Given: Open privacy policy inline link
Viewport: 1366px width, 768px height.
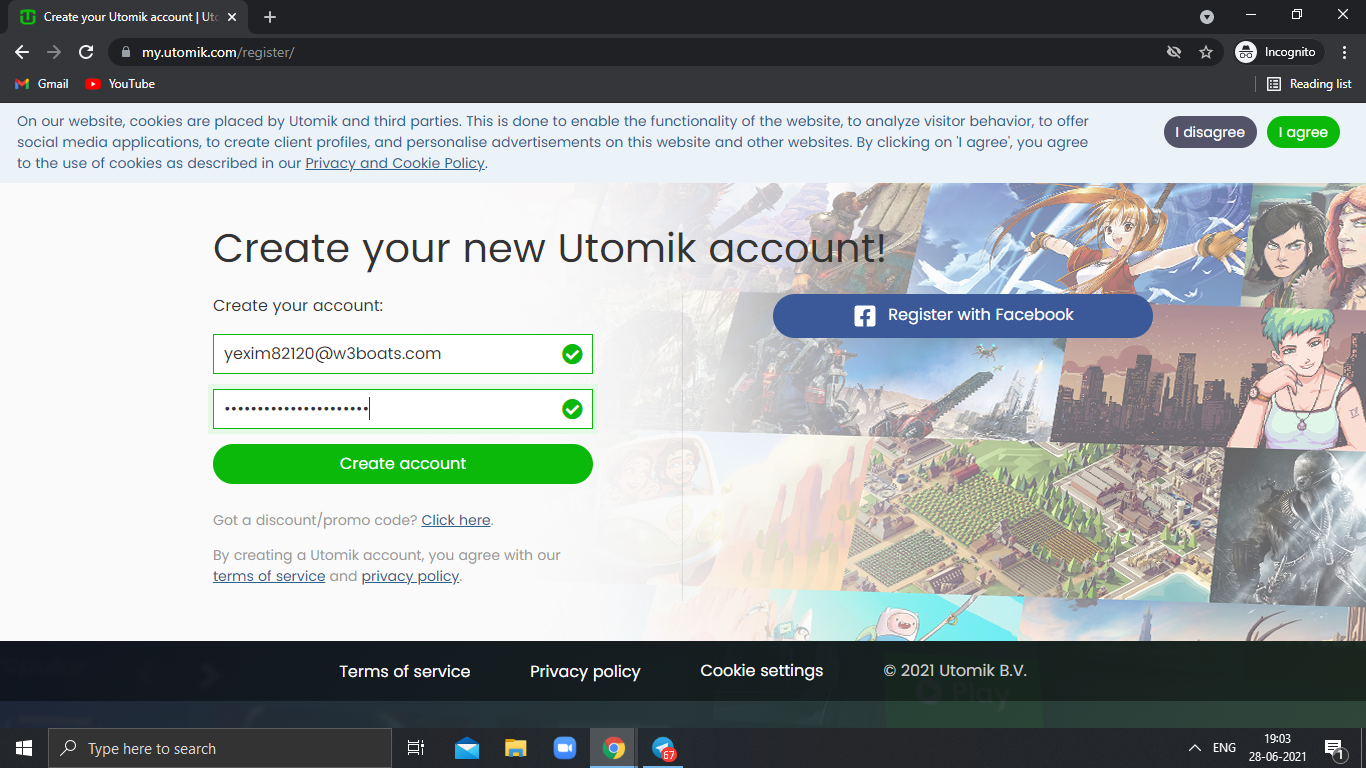Looking at the screenshot, I should 410,576.
